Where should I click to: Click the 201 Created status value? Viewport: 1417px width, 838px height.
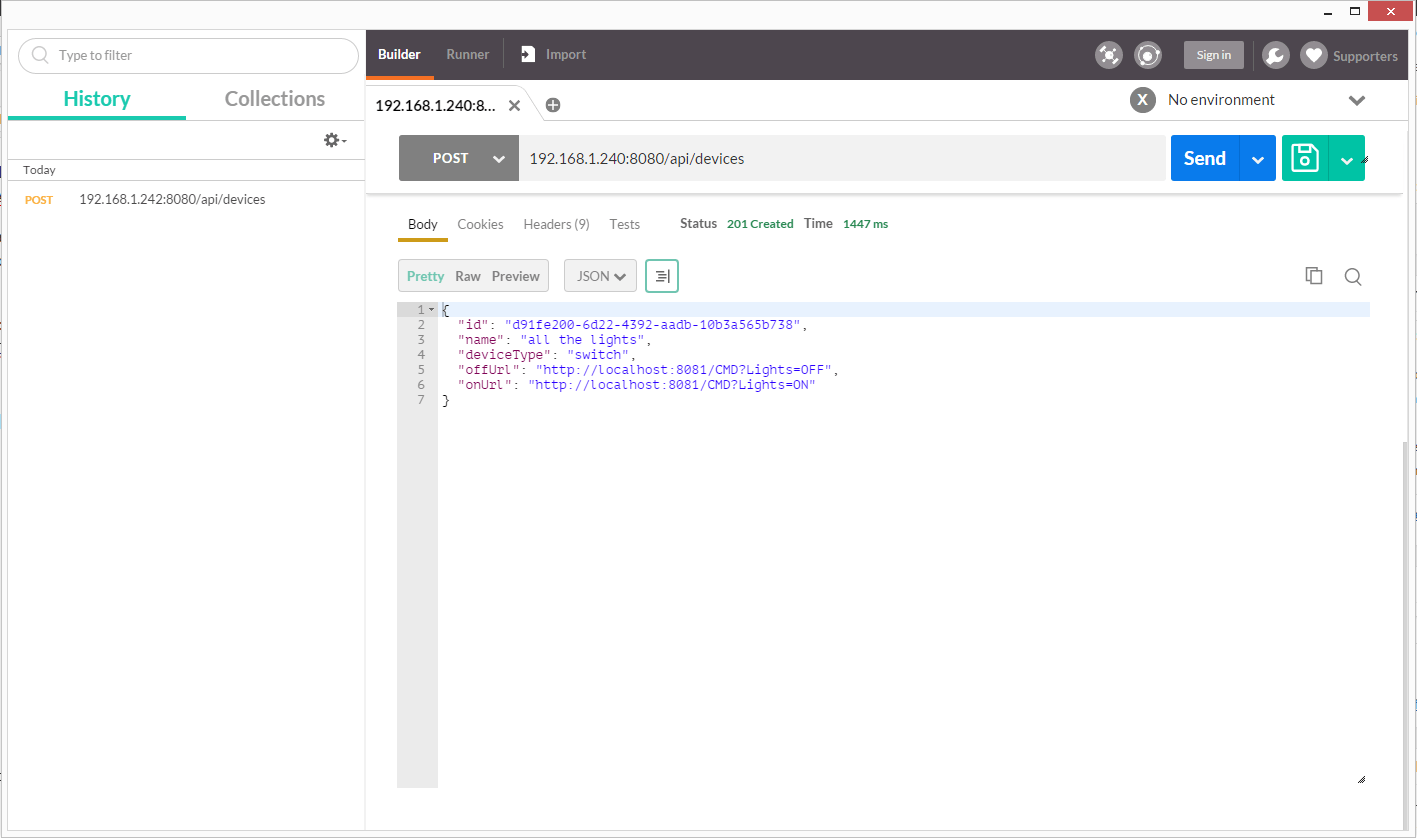pos(760,224)
